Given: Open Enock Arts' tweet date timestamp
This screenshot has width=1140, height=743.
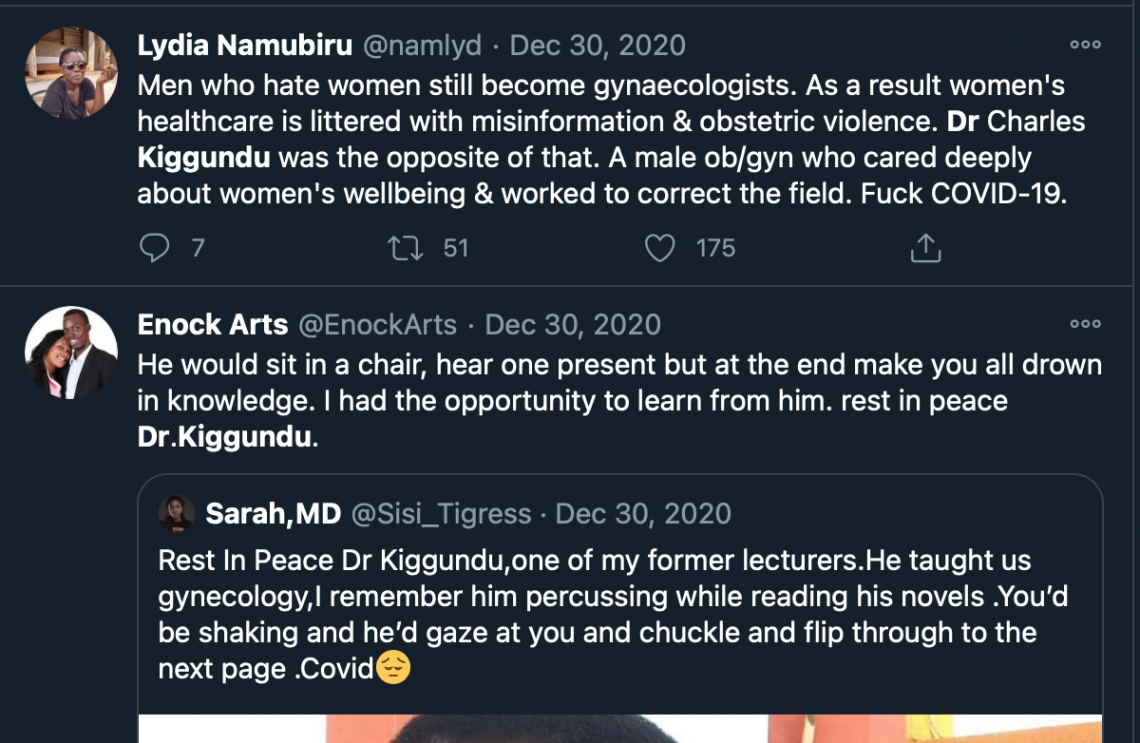Looking at the screenshot, I should pyautogui.click(x=573, y=325).
